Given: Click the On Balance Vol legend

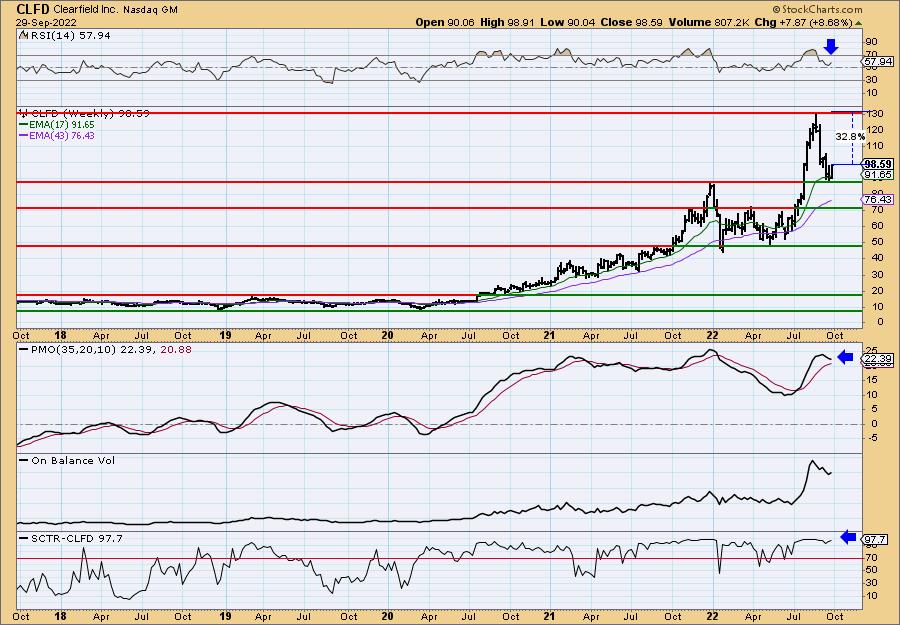Looking at the screenshot, I should (67, 460).
